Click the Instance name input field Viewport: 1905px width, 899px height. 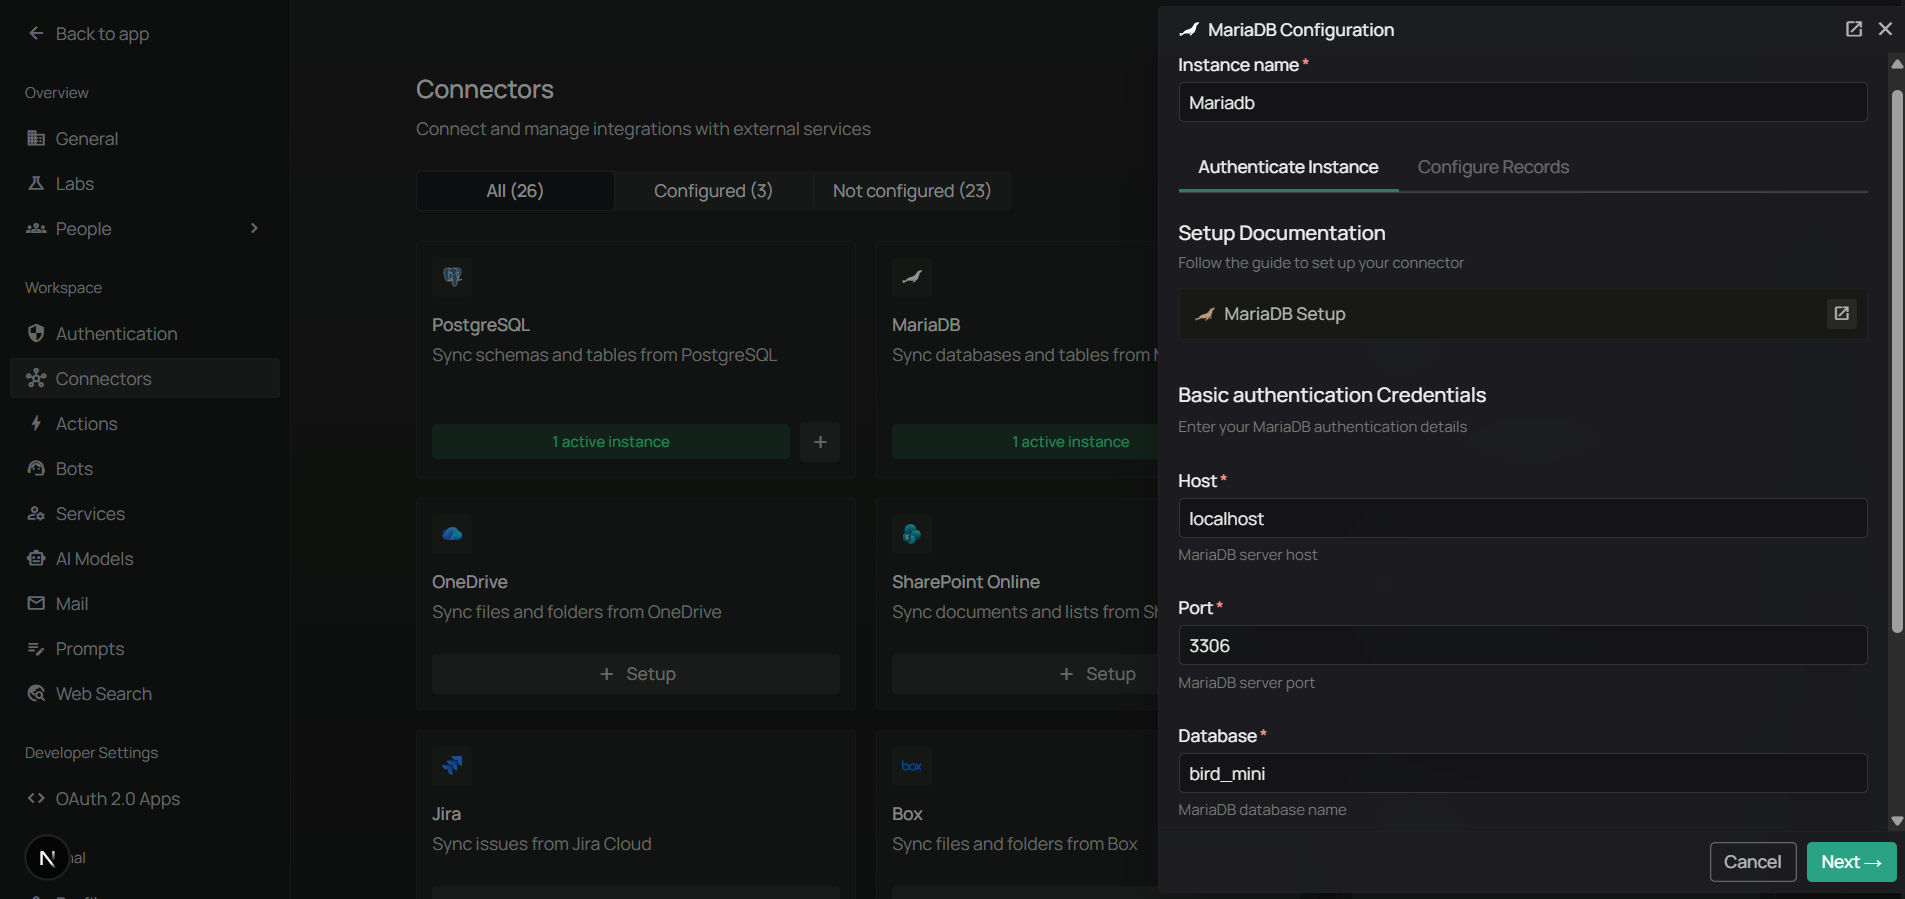1522,102
